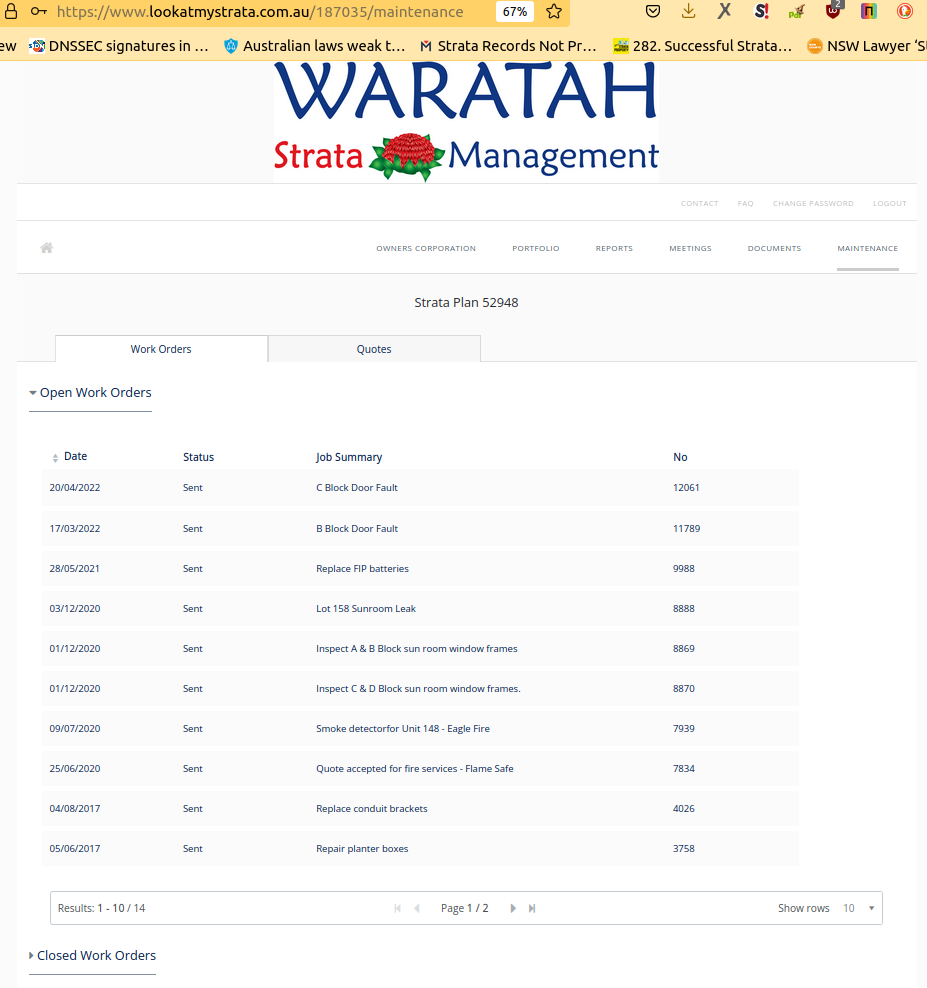Viewport: 927px width, 988px height.
Task: Open the Meetings menu item
Action: (x=691, y=248)
